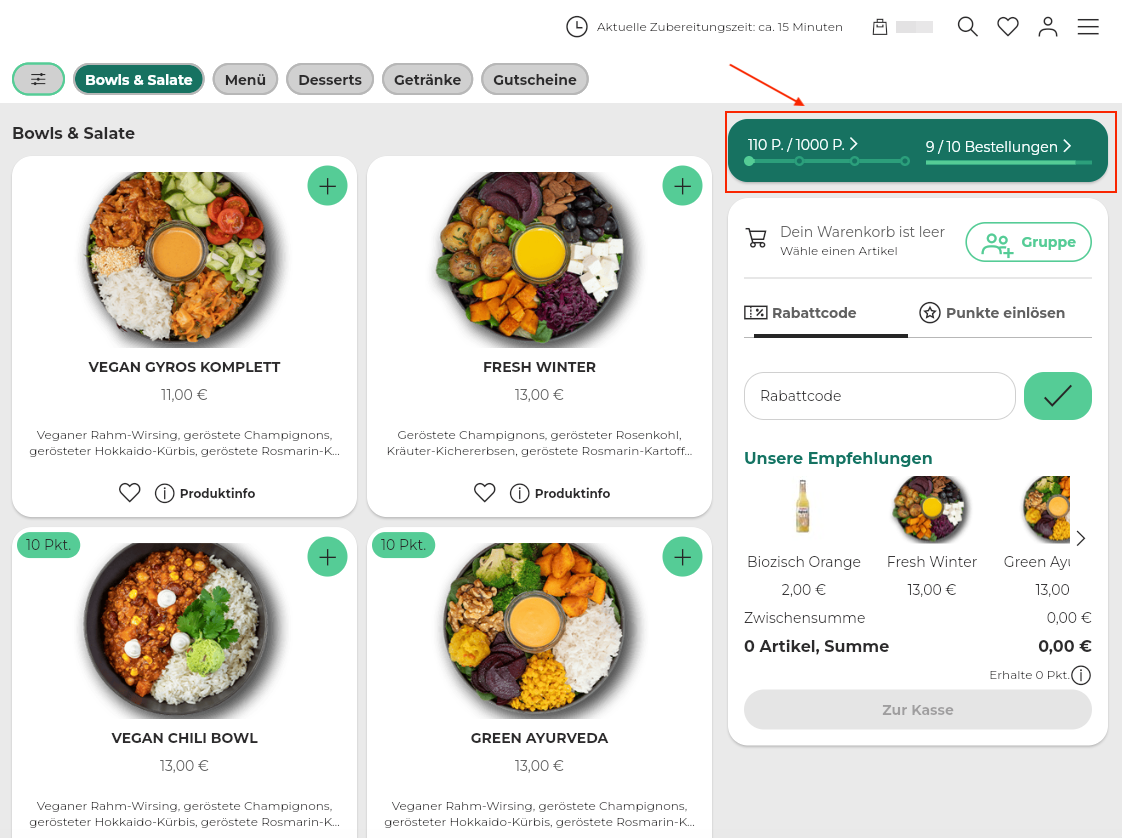Select the Desserts category tab
The height and width of the screenshot is (838, 1122).
point(330,80)
